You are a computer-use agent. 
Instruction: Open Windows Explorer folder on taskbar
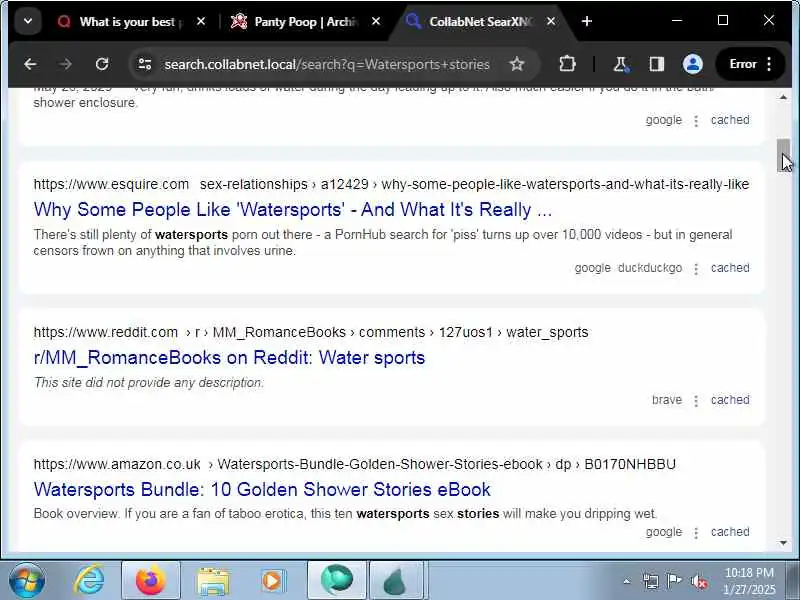click(x=213, y=581)
